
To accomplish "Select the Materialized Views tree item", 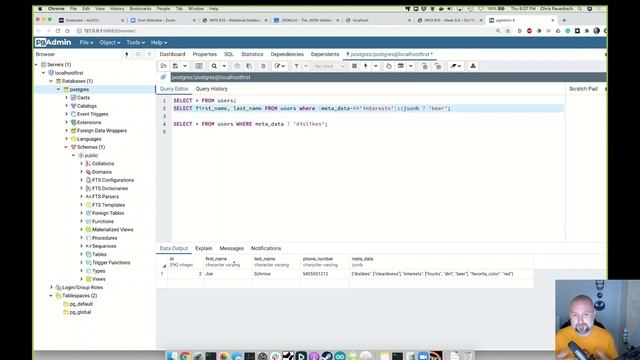I will click(112, 230).
